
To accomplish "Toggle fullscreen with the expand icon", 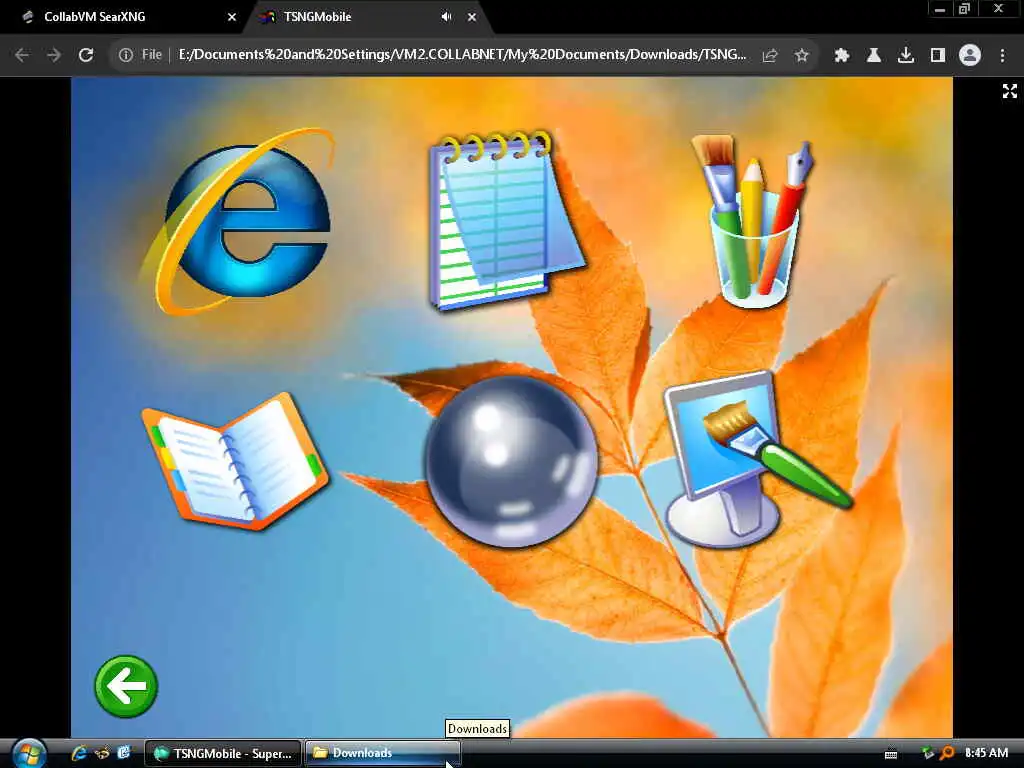I will click(1010, 91).
